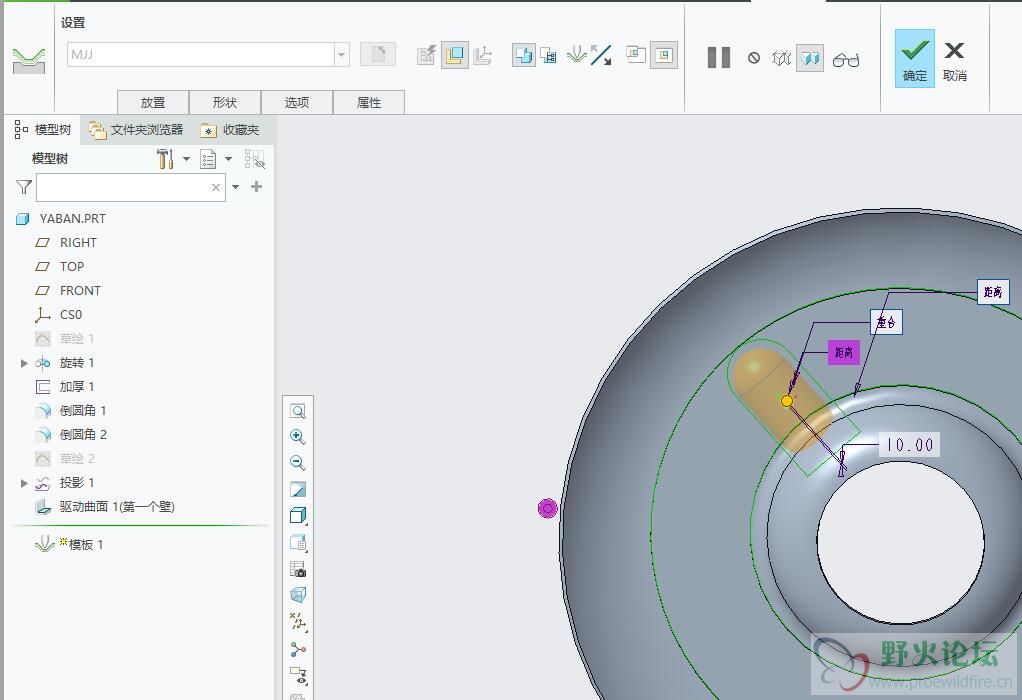Switch to the 模型树 navigator tab
1022x700 pixels.
pos(43,130)
